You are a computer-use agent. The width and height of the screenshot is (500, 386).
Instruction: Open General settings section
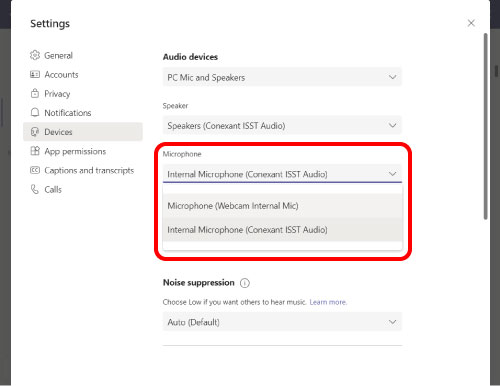83,55
